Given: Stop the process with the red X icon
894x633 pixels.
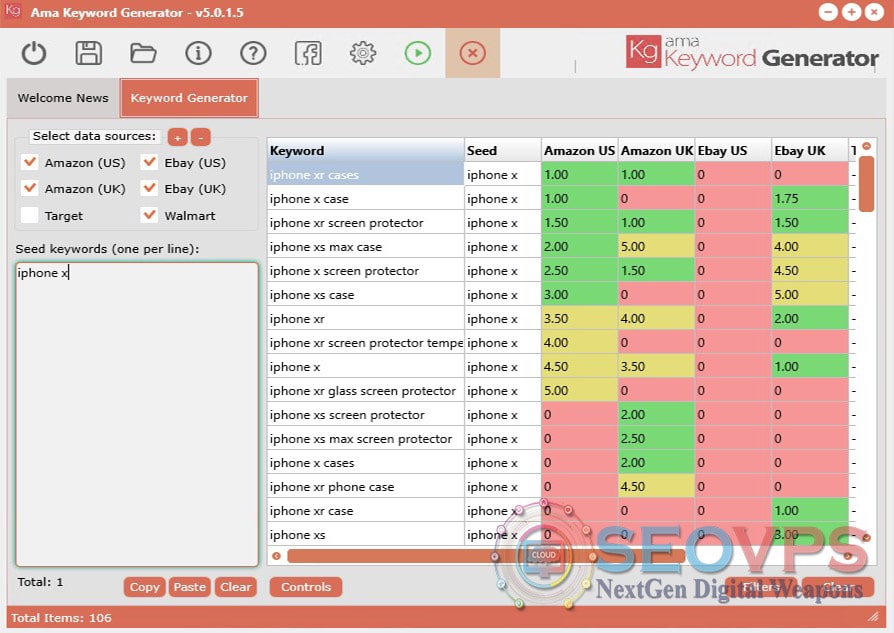Looking at the screenshot, I should 472,54.
